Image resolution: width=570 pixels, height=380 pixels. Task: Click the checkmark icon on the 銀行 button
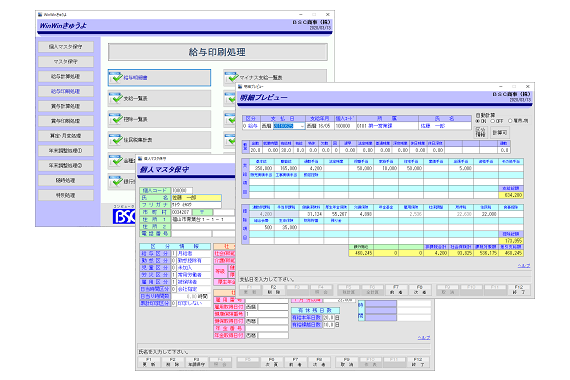coord(116,181)
